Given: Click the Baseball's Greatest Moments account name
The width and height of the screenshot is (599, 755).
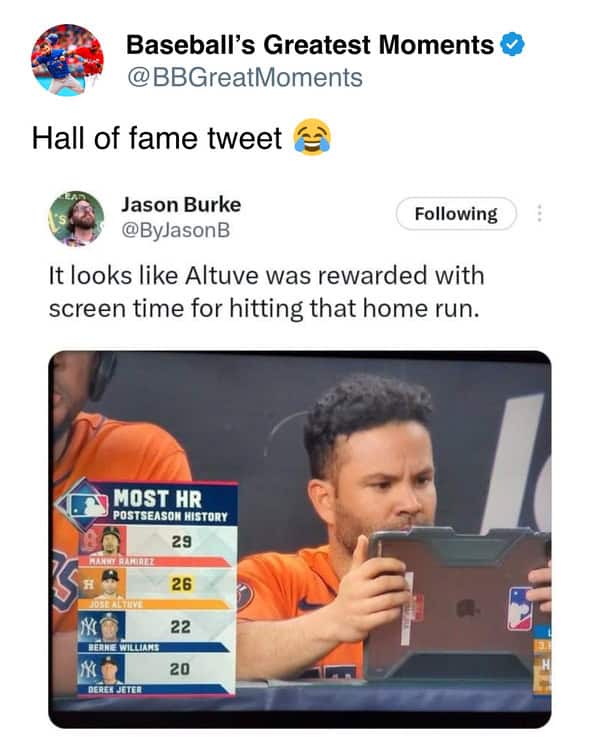Looking at the screenshot, I should click(x=310, y=45).
